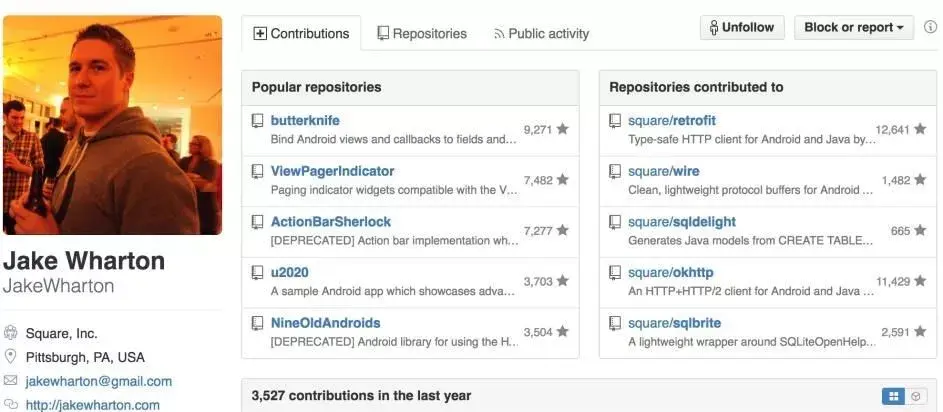Screen dimensions: 943x412
Task: Click the info icon beside Block or report
Action: (927, 28)
